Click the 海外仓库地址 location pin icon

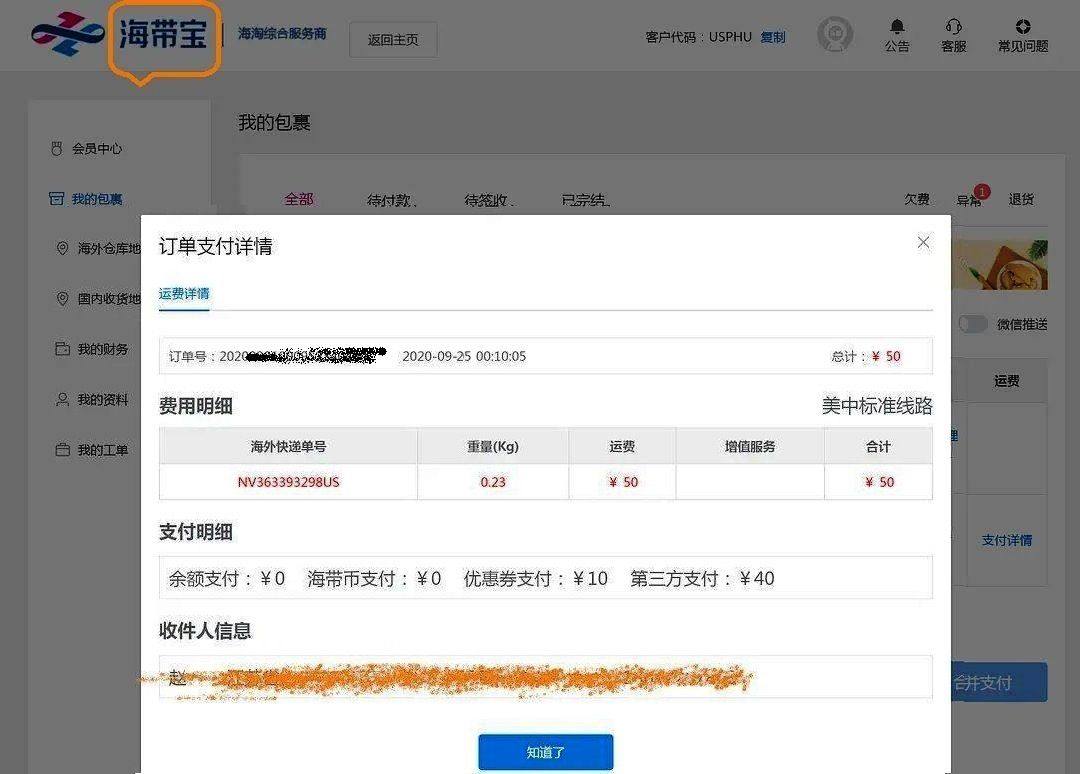coord(62,248)
